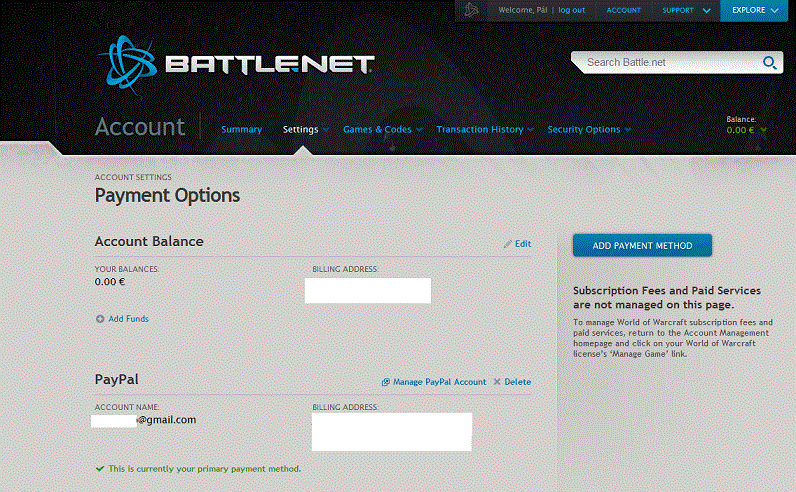This screenshot has width=796, height=492.
Task: Click the plus icon beside Add Funds
Action: pyautogui.click(x=100, y=319)
